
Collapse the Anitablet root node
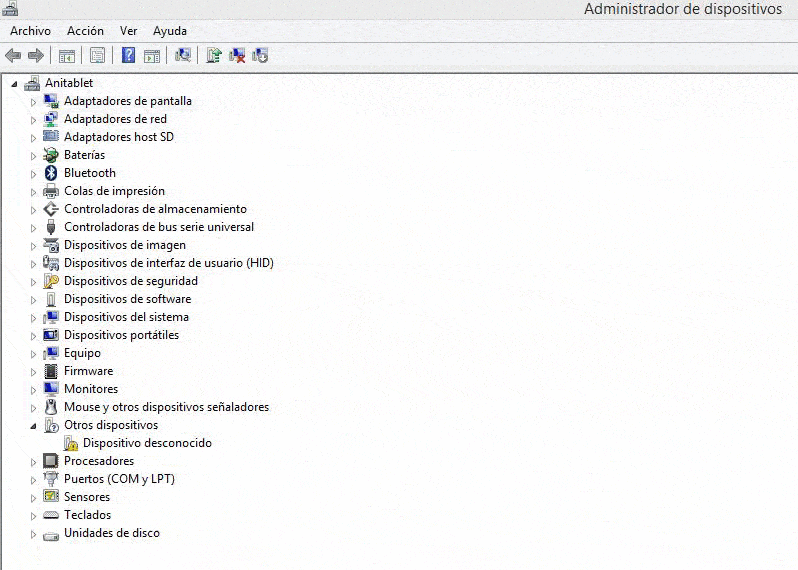tap(14, 84)
